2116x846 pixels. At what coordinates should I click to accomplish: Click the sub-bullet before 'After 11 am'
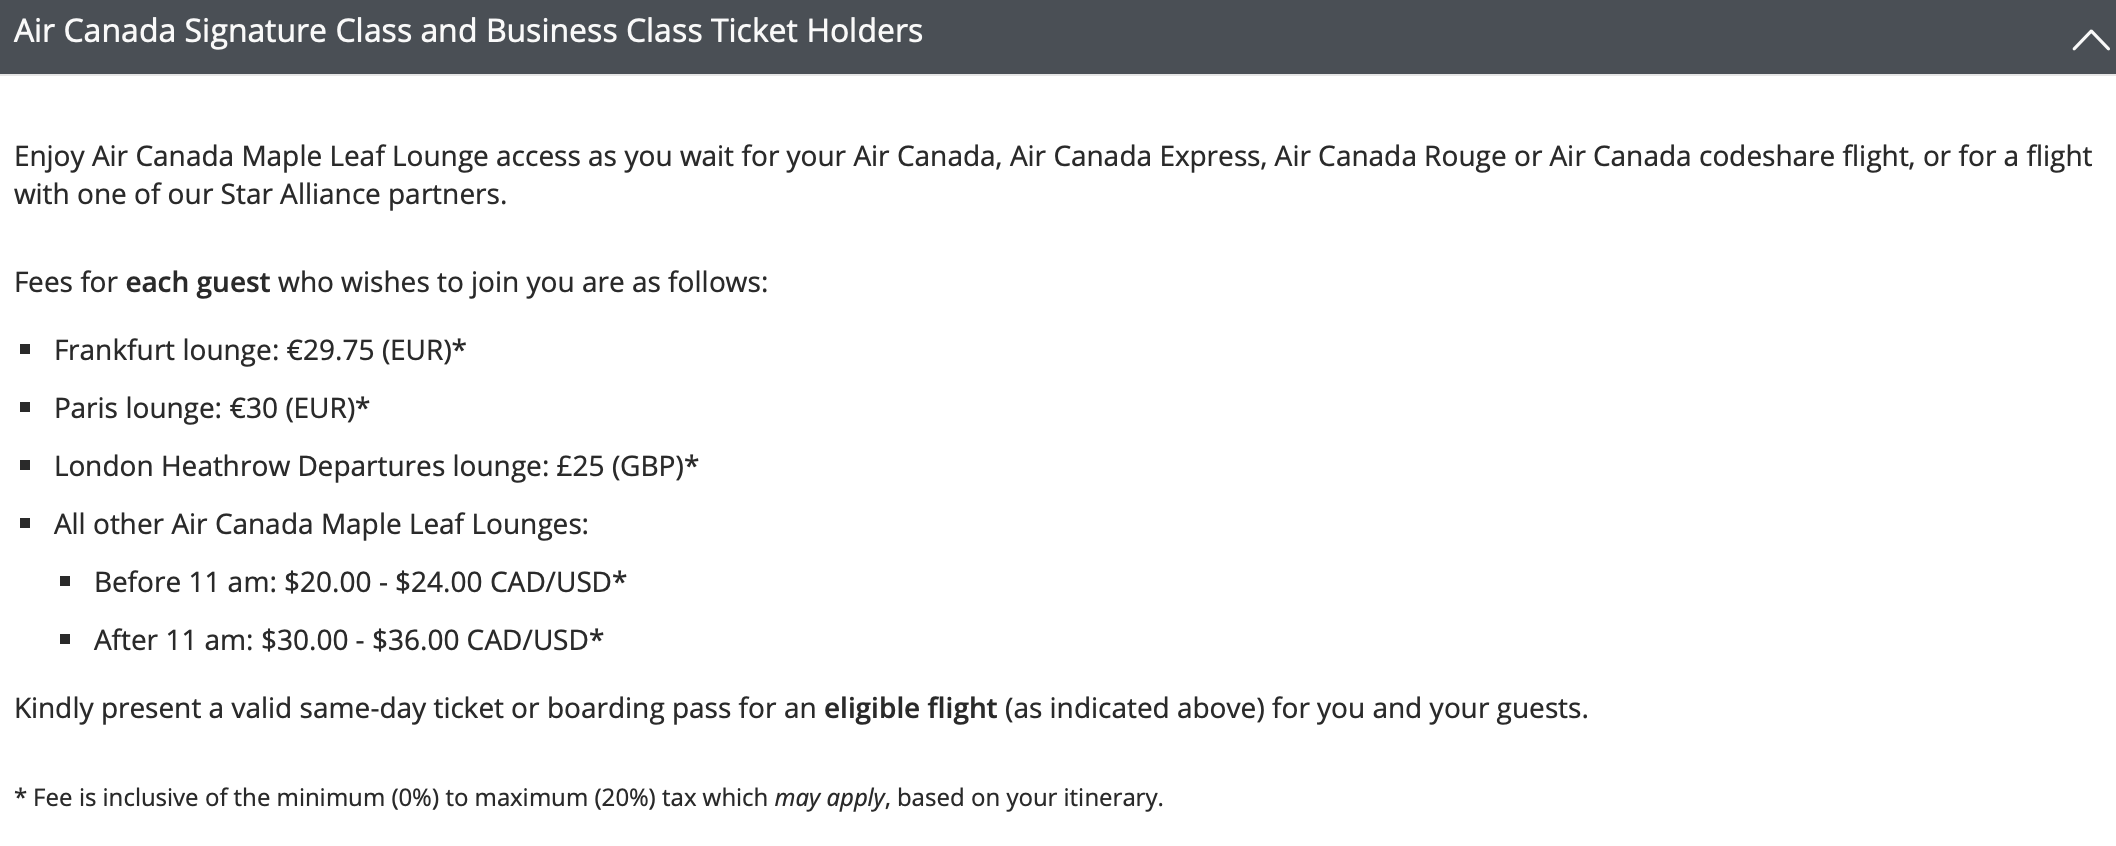click(x=65, y=640)
